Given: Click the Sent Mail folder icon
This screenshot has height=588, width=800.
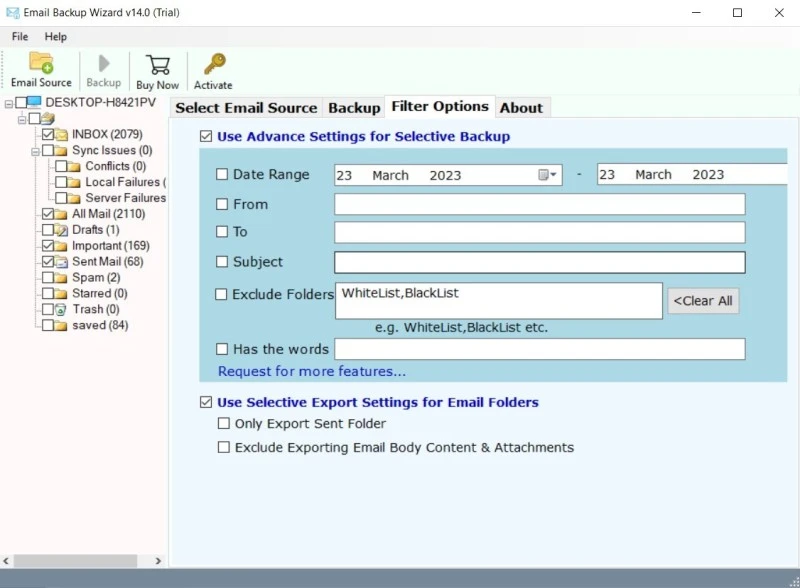Looking at the screenshot, I should tap(61, 262).
